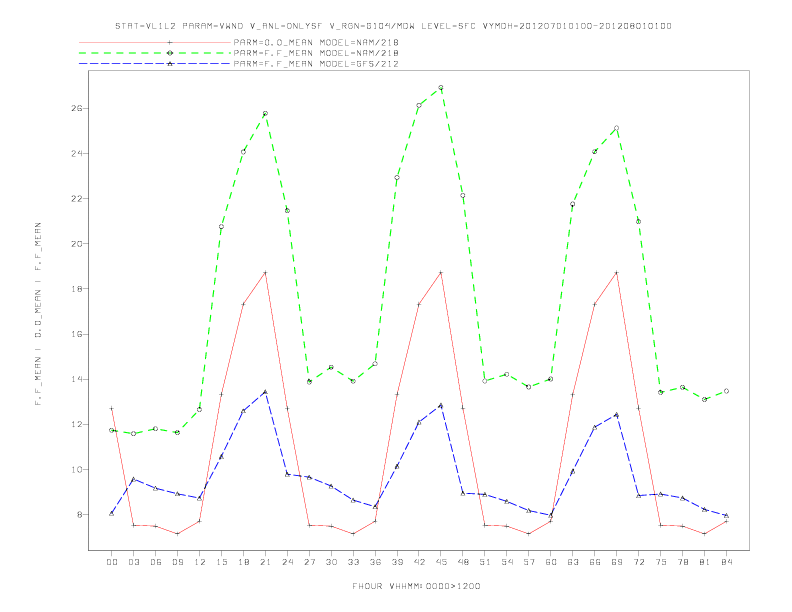
Task: Click y-axis tick label 10
Action: 76,470
